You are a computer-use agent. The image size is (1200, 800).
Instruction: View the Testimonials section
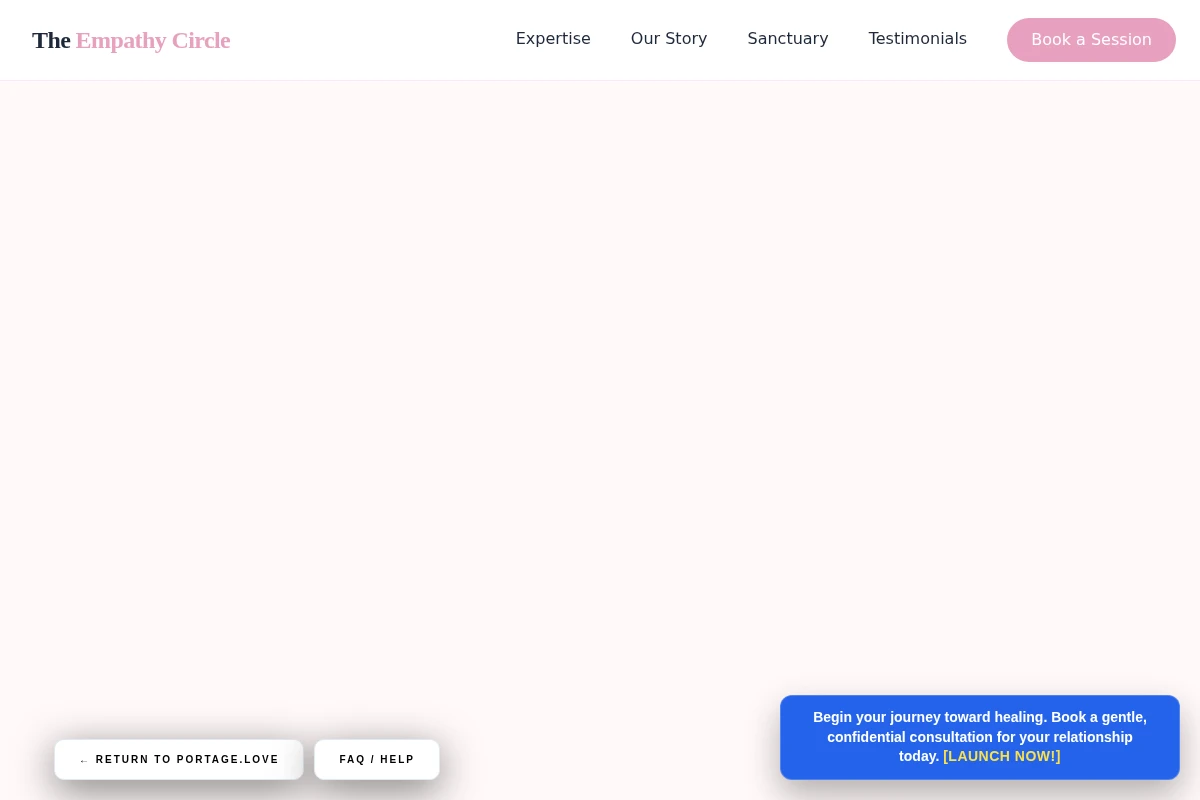(x=918, y=39)
